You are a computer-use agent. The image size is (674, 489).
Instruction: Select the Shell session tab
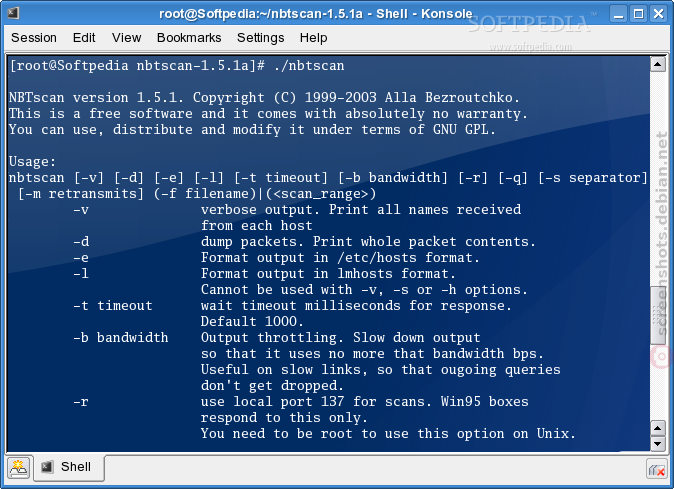(x=69, y=467)
